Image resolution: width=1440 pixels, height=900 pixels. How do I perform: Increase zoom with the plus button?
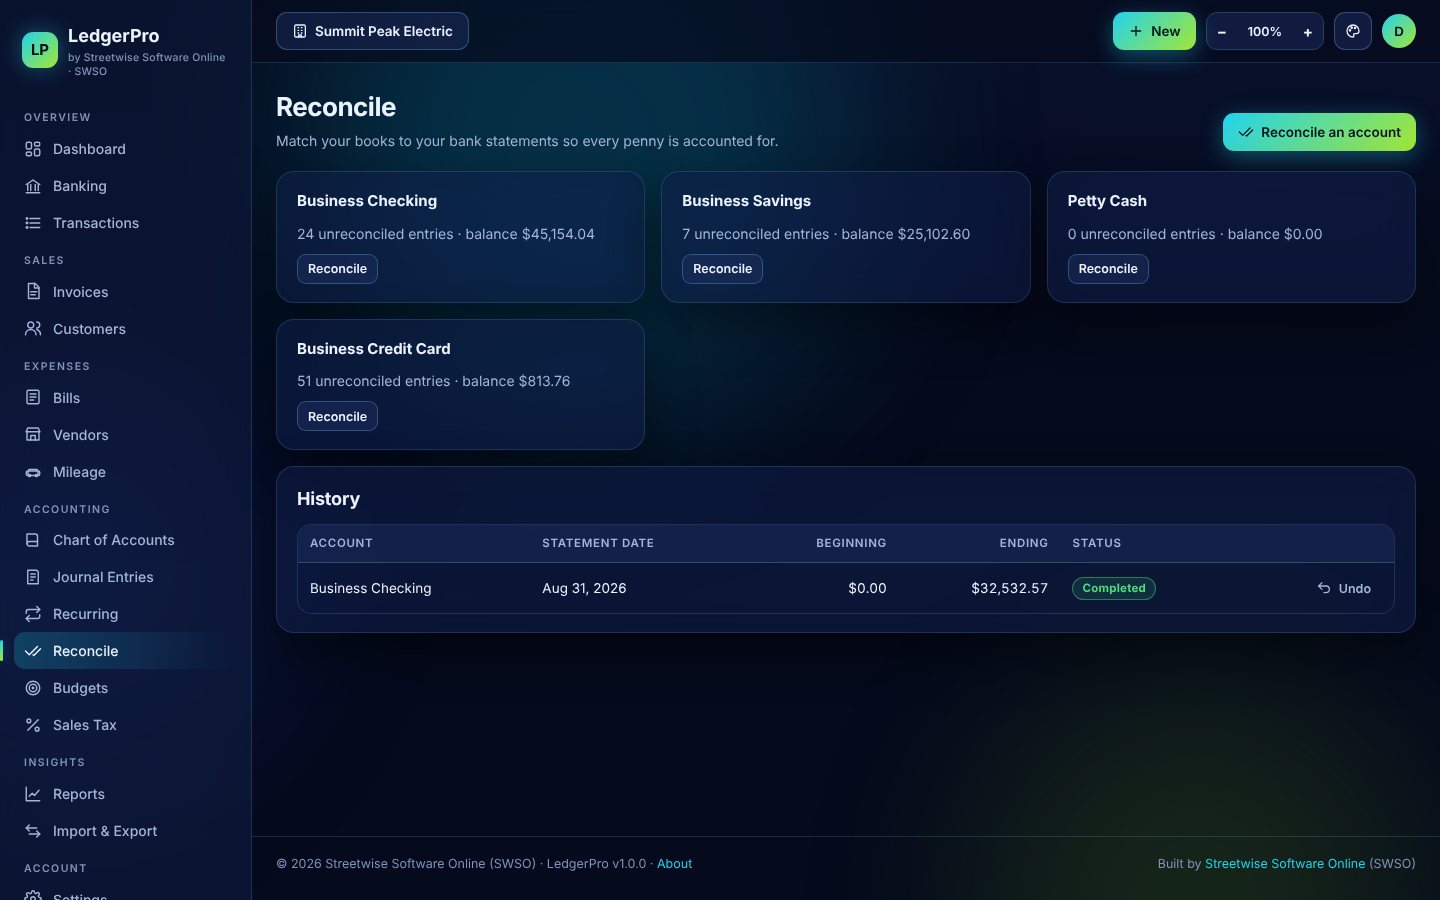click(1307, 32)
